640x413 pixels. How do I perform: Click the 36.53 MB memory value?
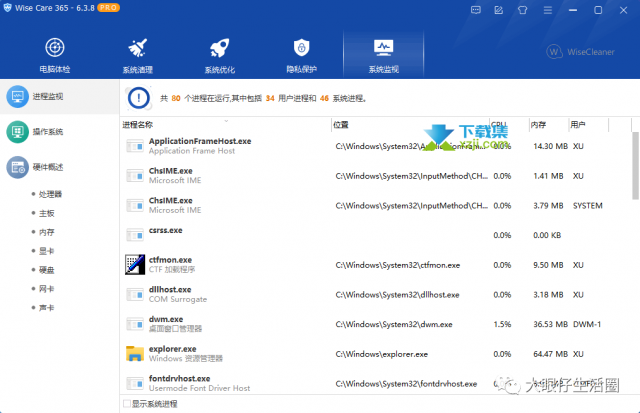550,324
